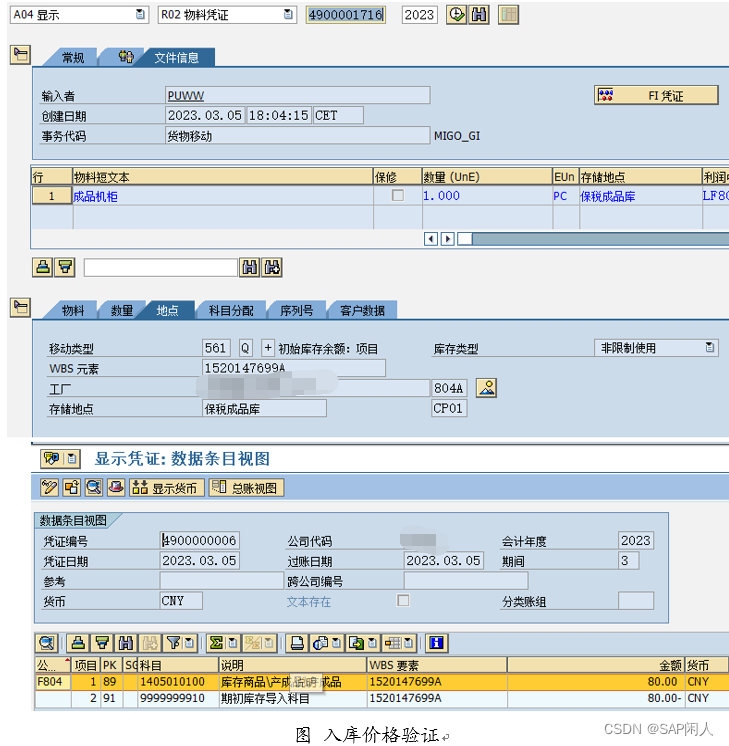Open the export dropdown arrow

(x=373, y=643)
